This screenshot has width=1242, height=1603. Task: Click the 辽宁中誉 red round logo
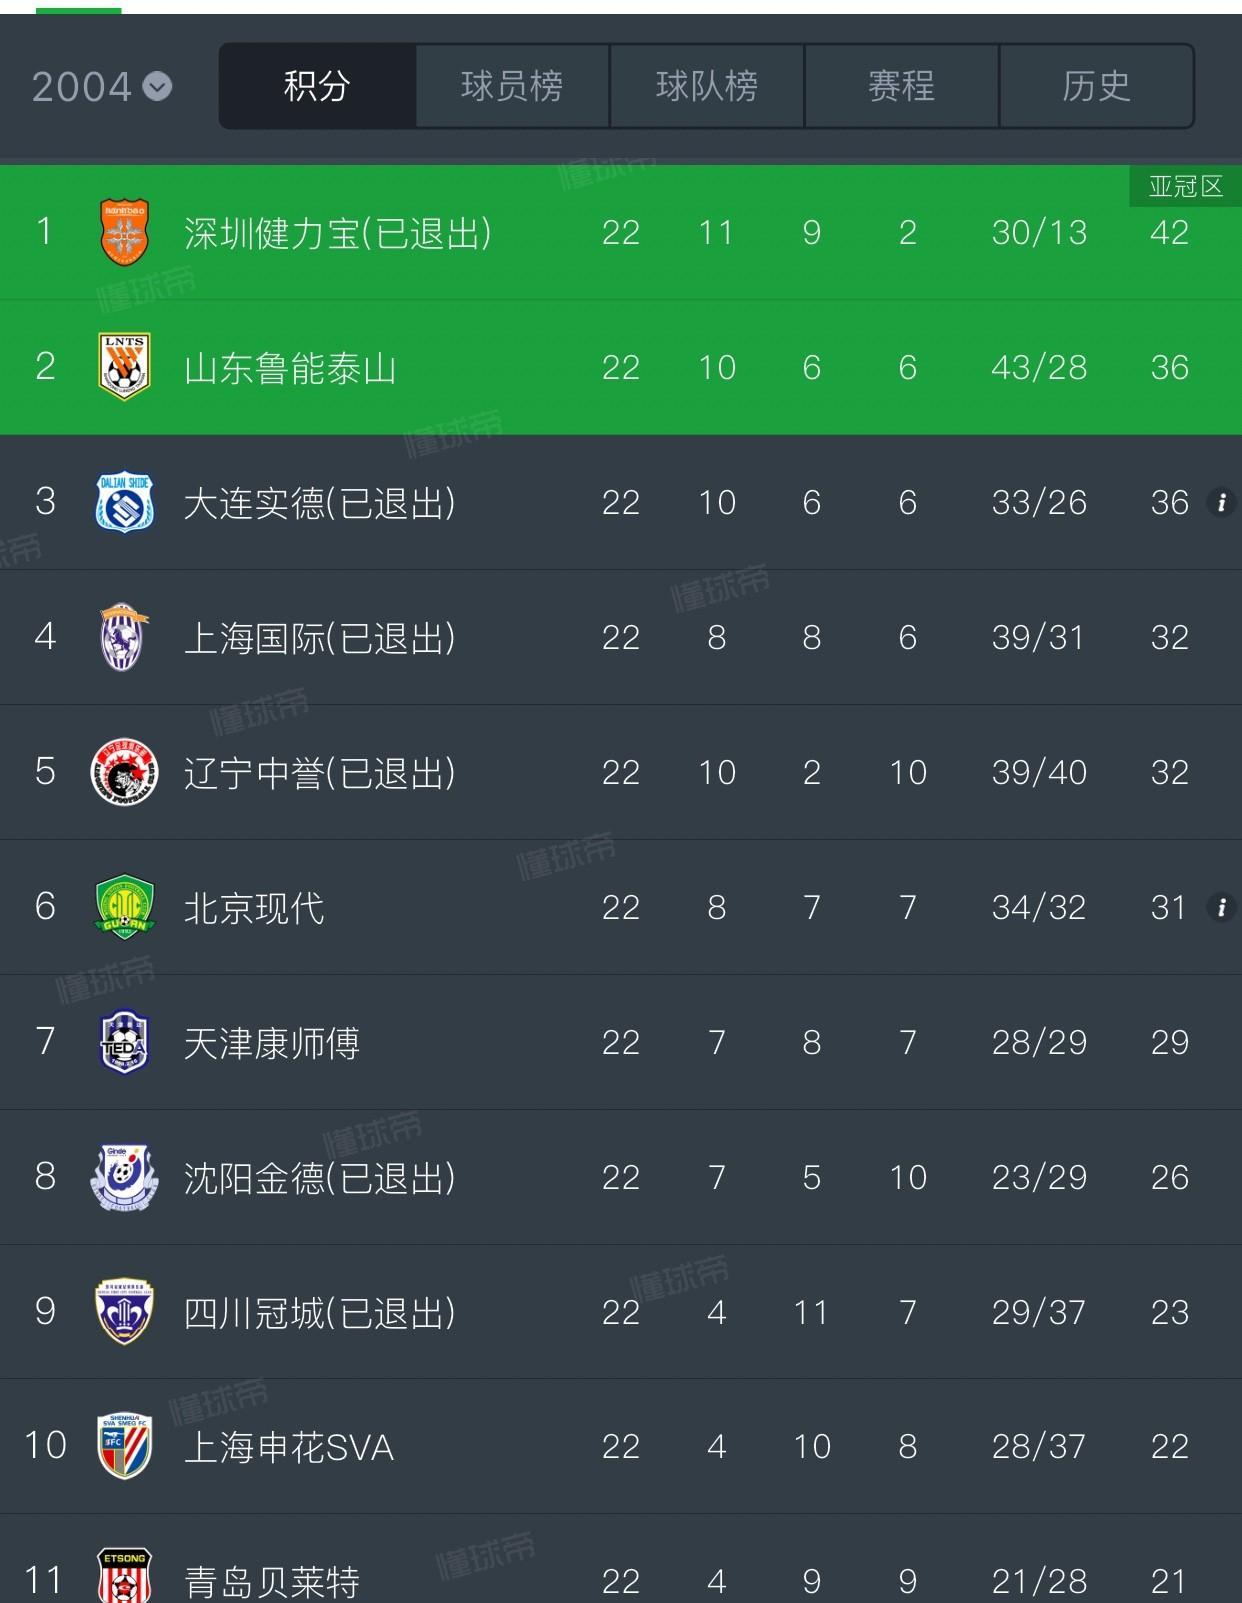[x=124, y=772]
